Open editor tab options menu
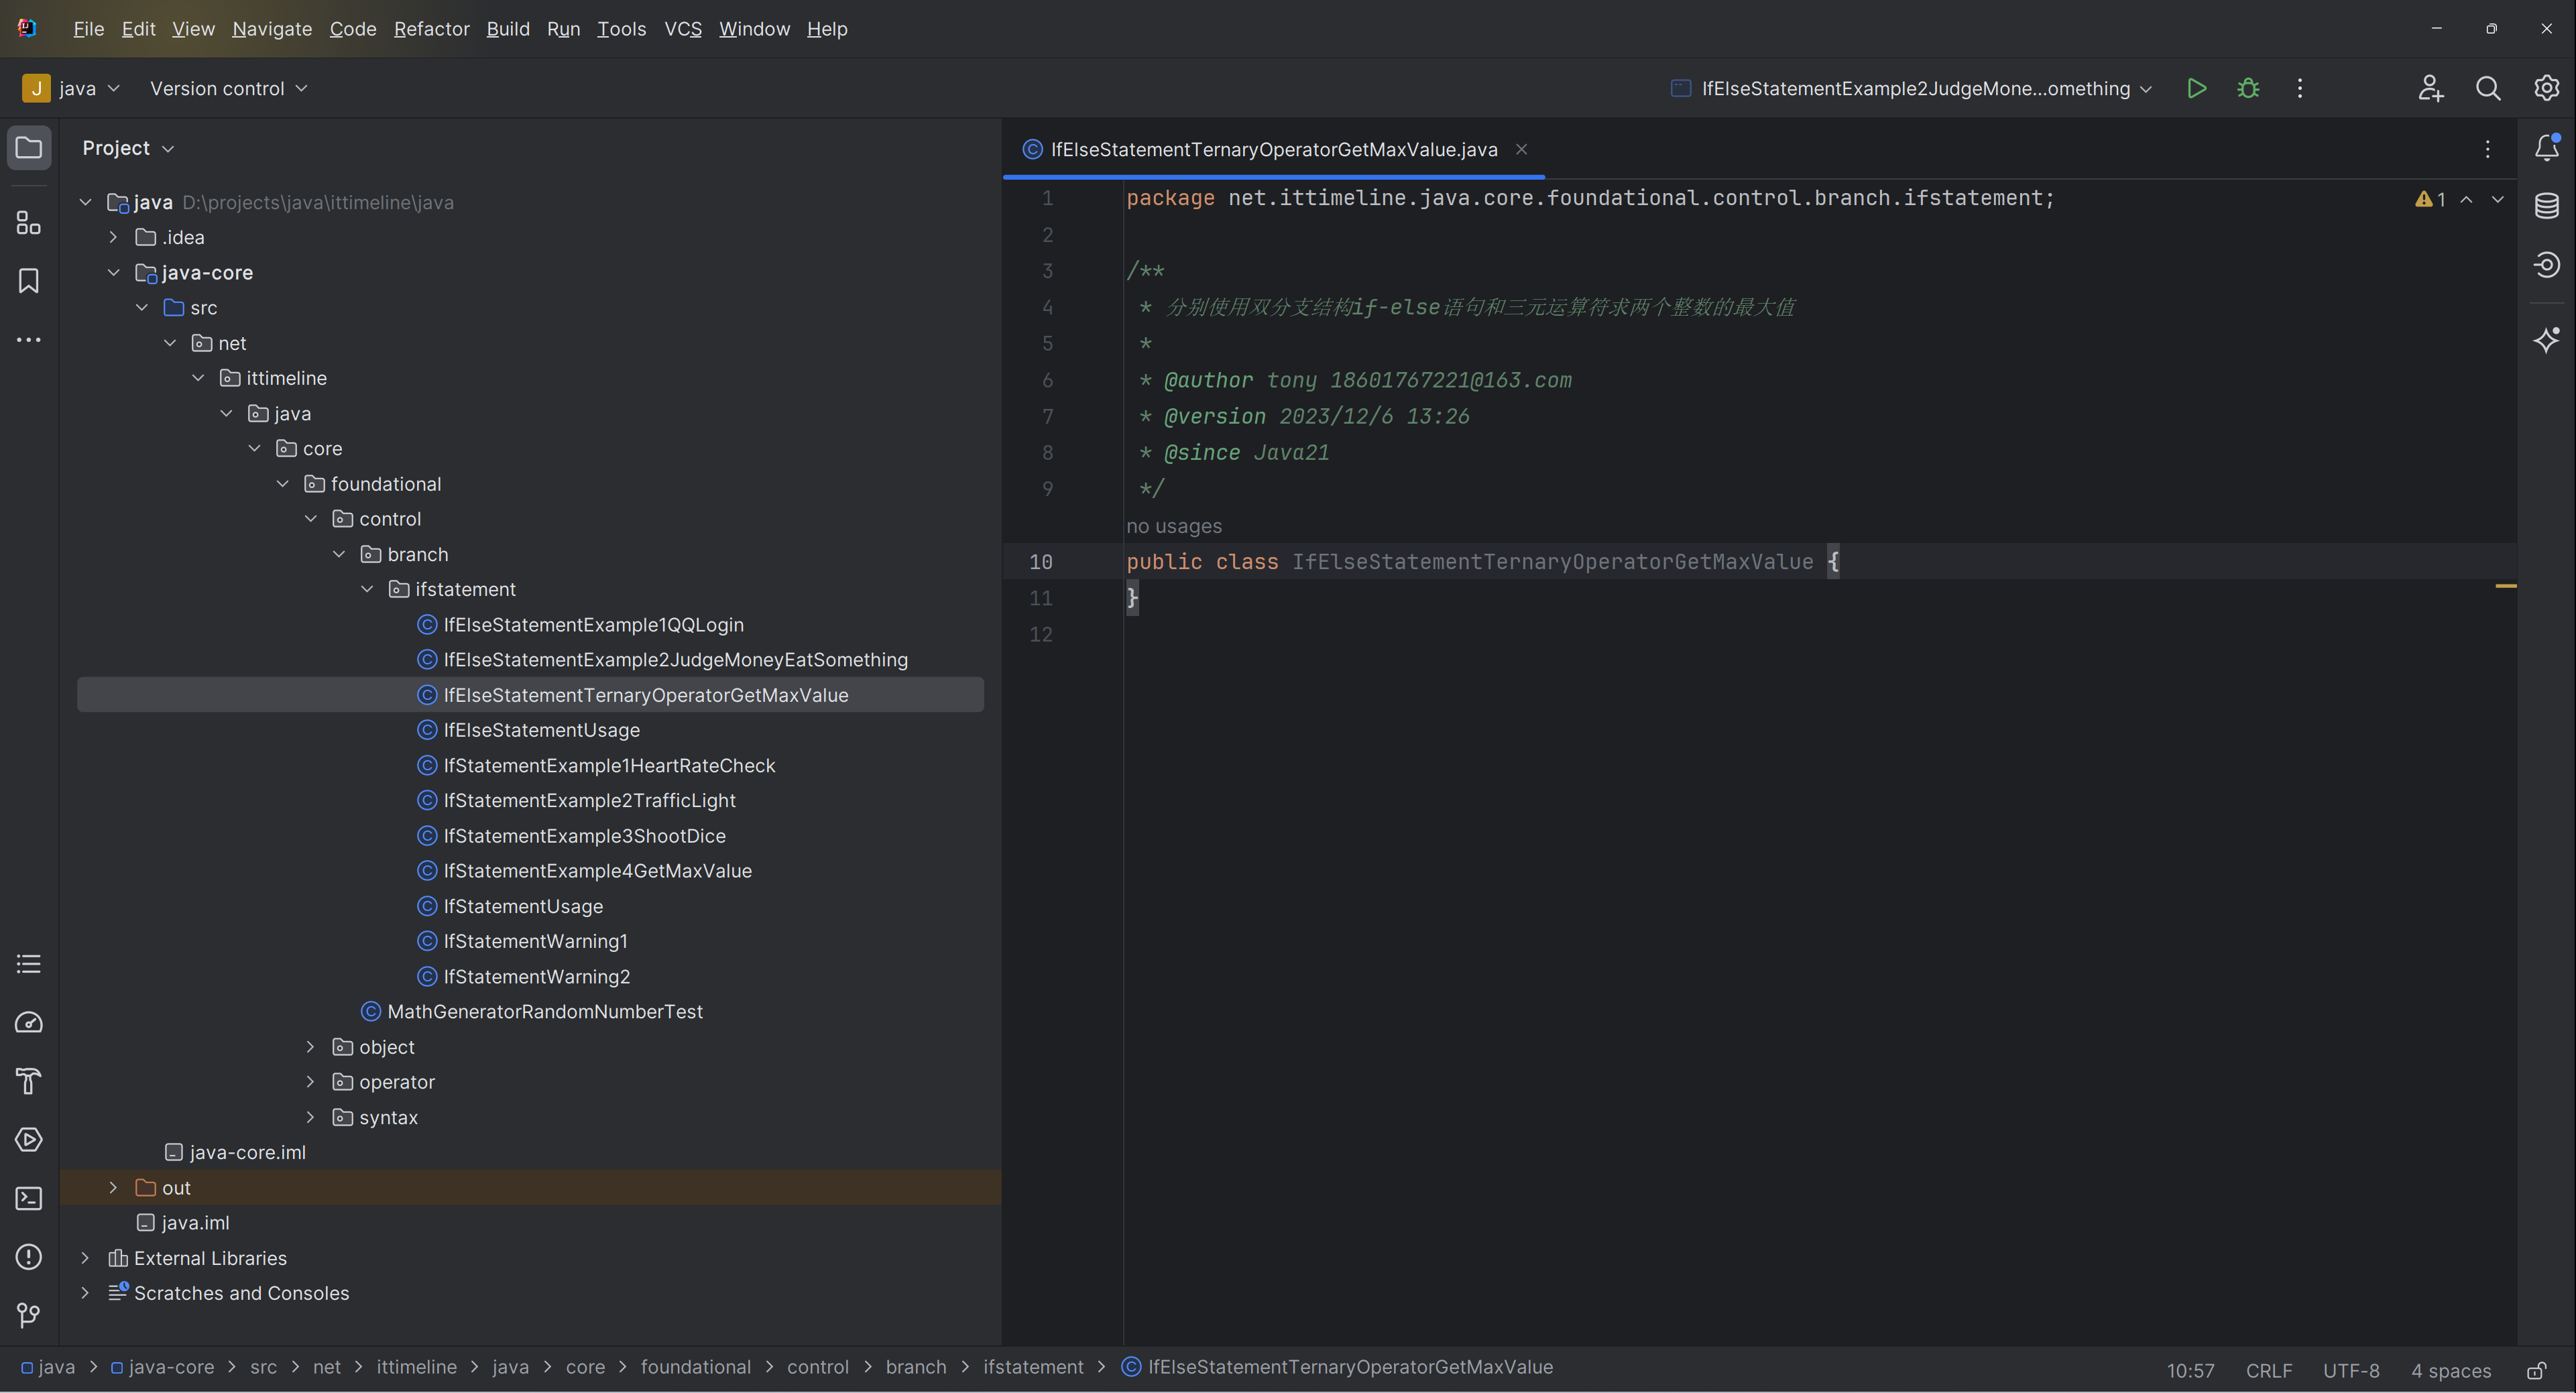 click(2488, 150)
